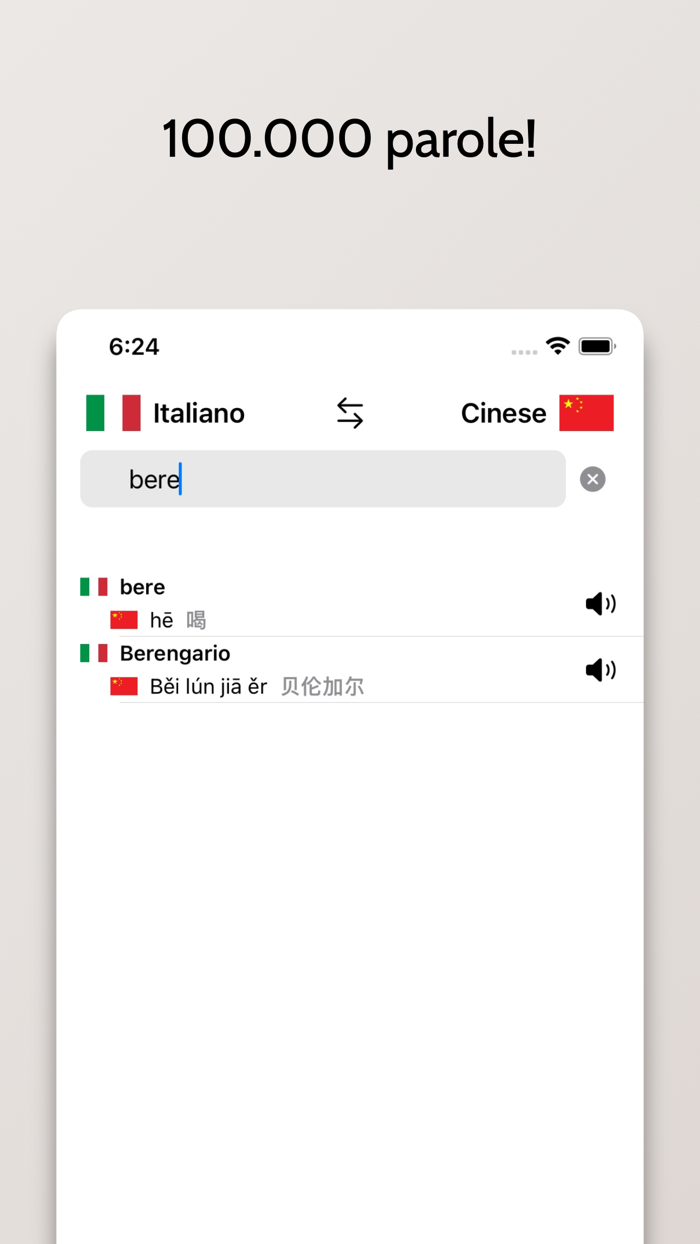Play pronunciation for the word bere

[600, 603]
